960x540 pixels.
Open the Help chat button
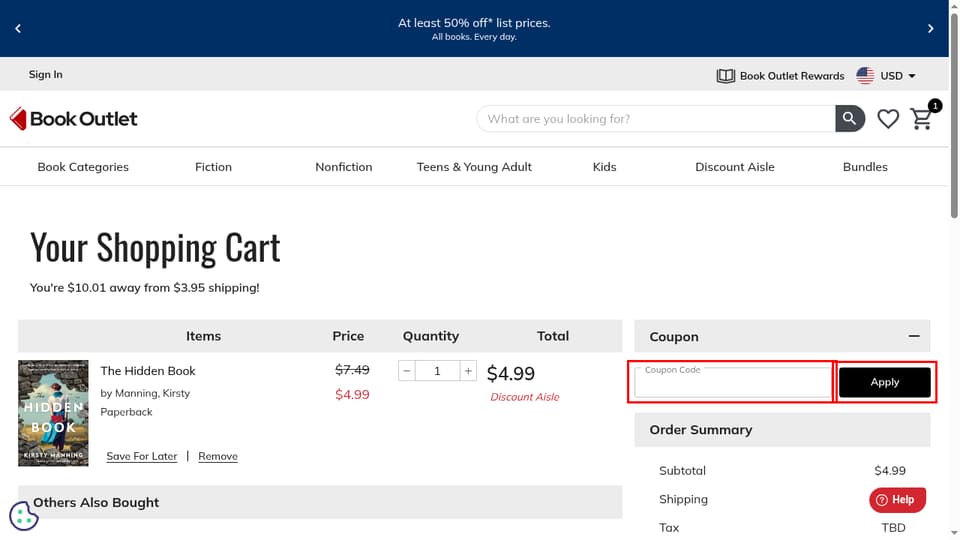[897, 500]
